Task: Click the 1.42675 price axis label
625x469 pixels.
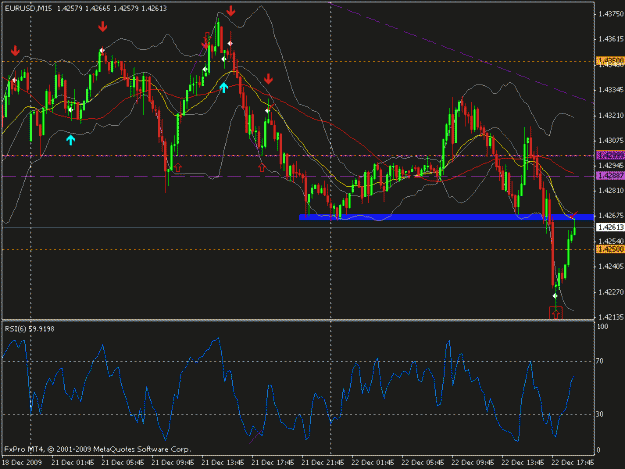Action: pos(611,216)
